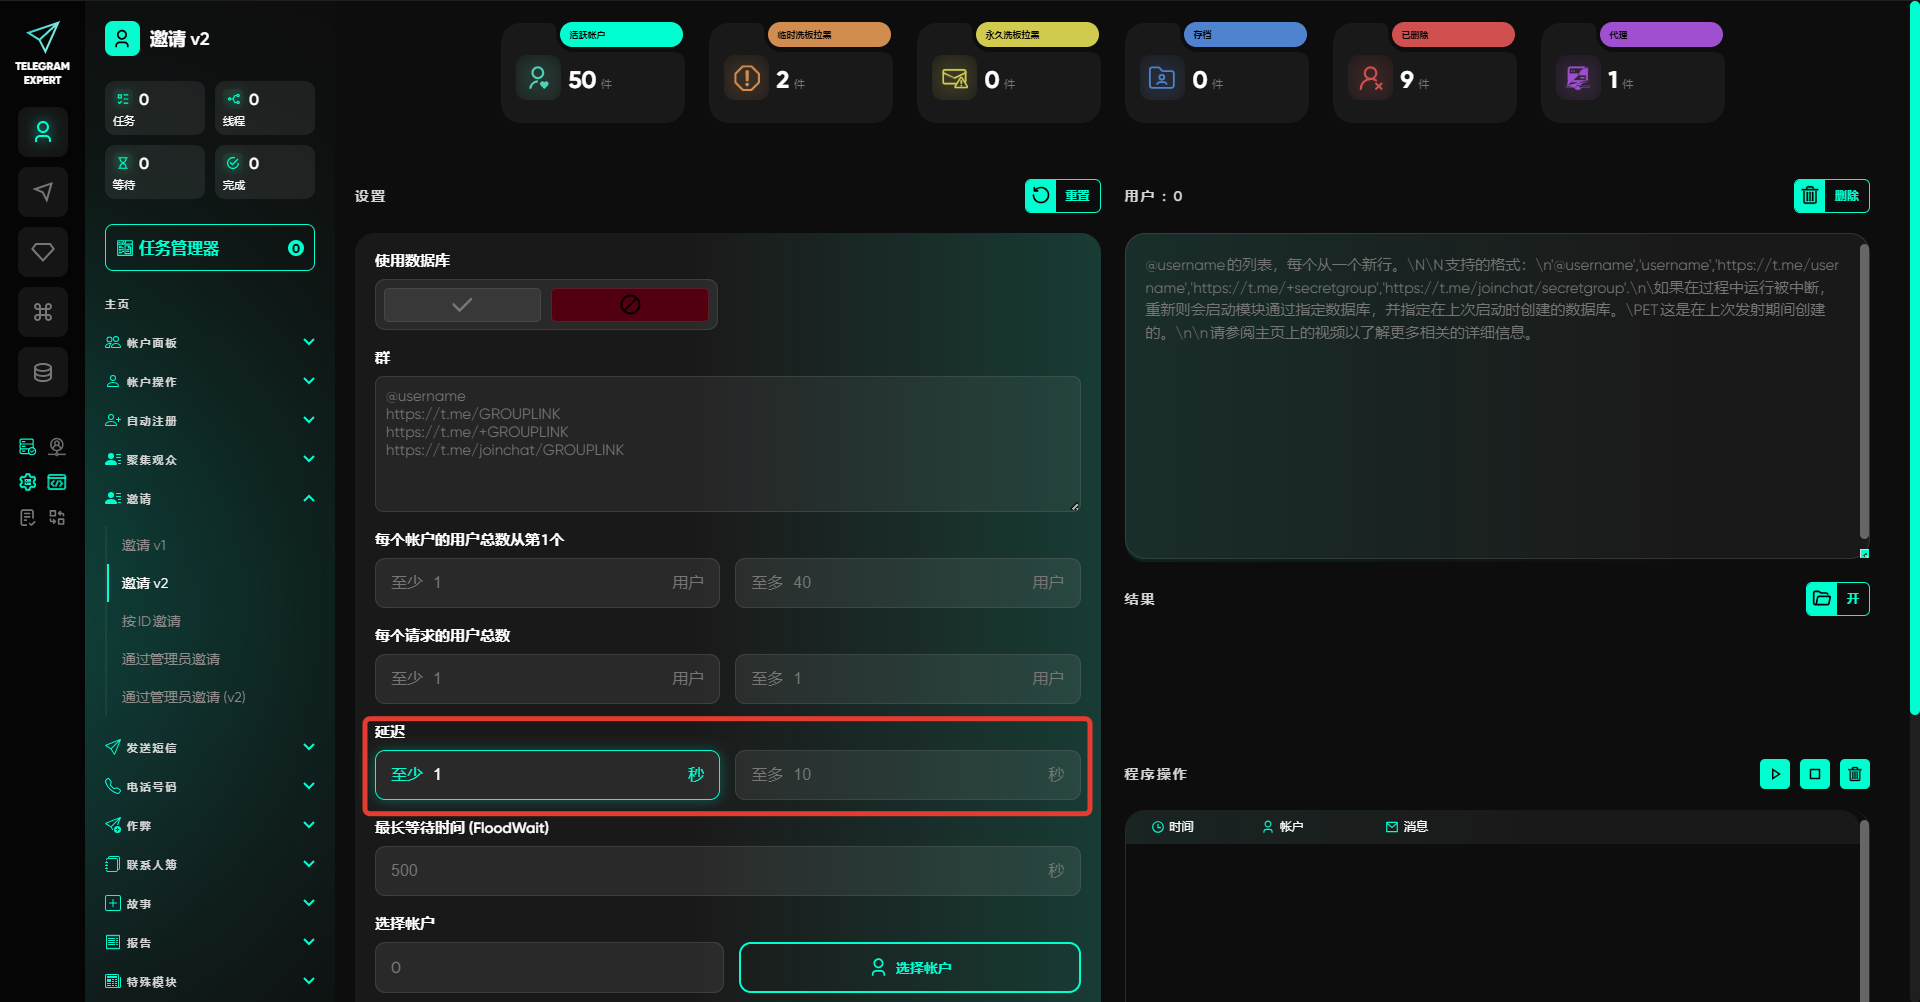Image resolution: width=1920 pixels, height=1002 pixels.
Task: Click the database icon in left sidebar
Action: coord(43,372)
